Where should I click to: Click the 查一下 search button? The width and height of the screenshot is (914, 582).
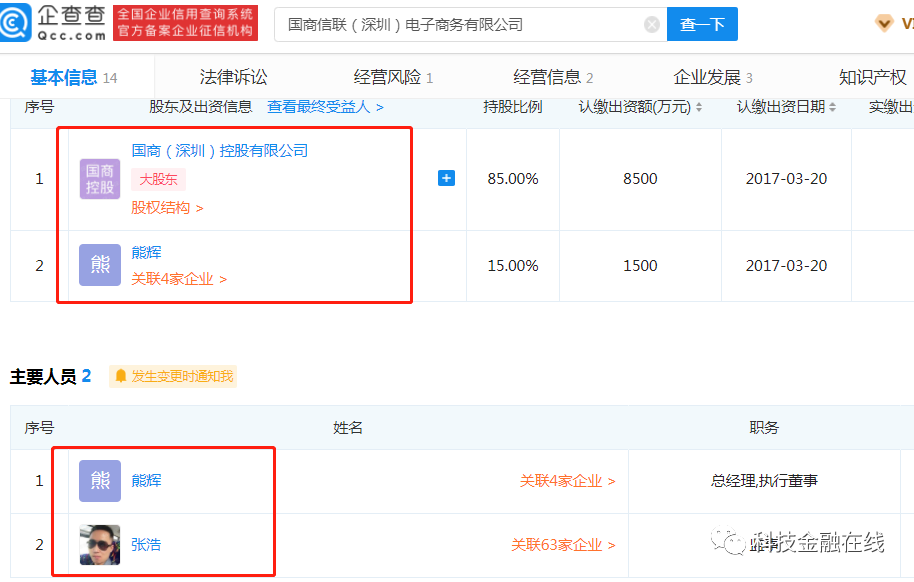pos(702,23)
